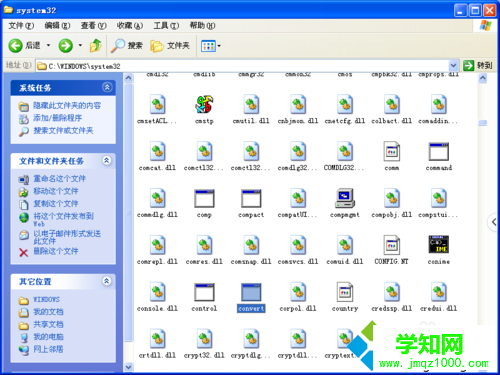Click the left pane scroll-up arrow
500x375 pixels.
[128, 78]
